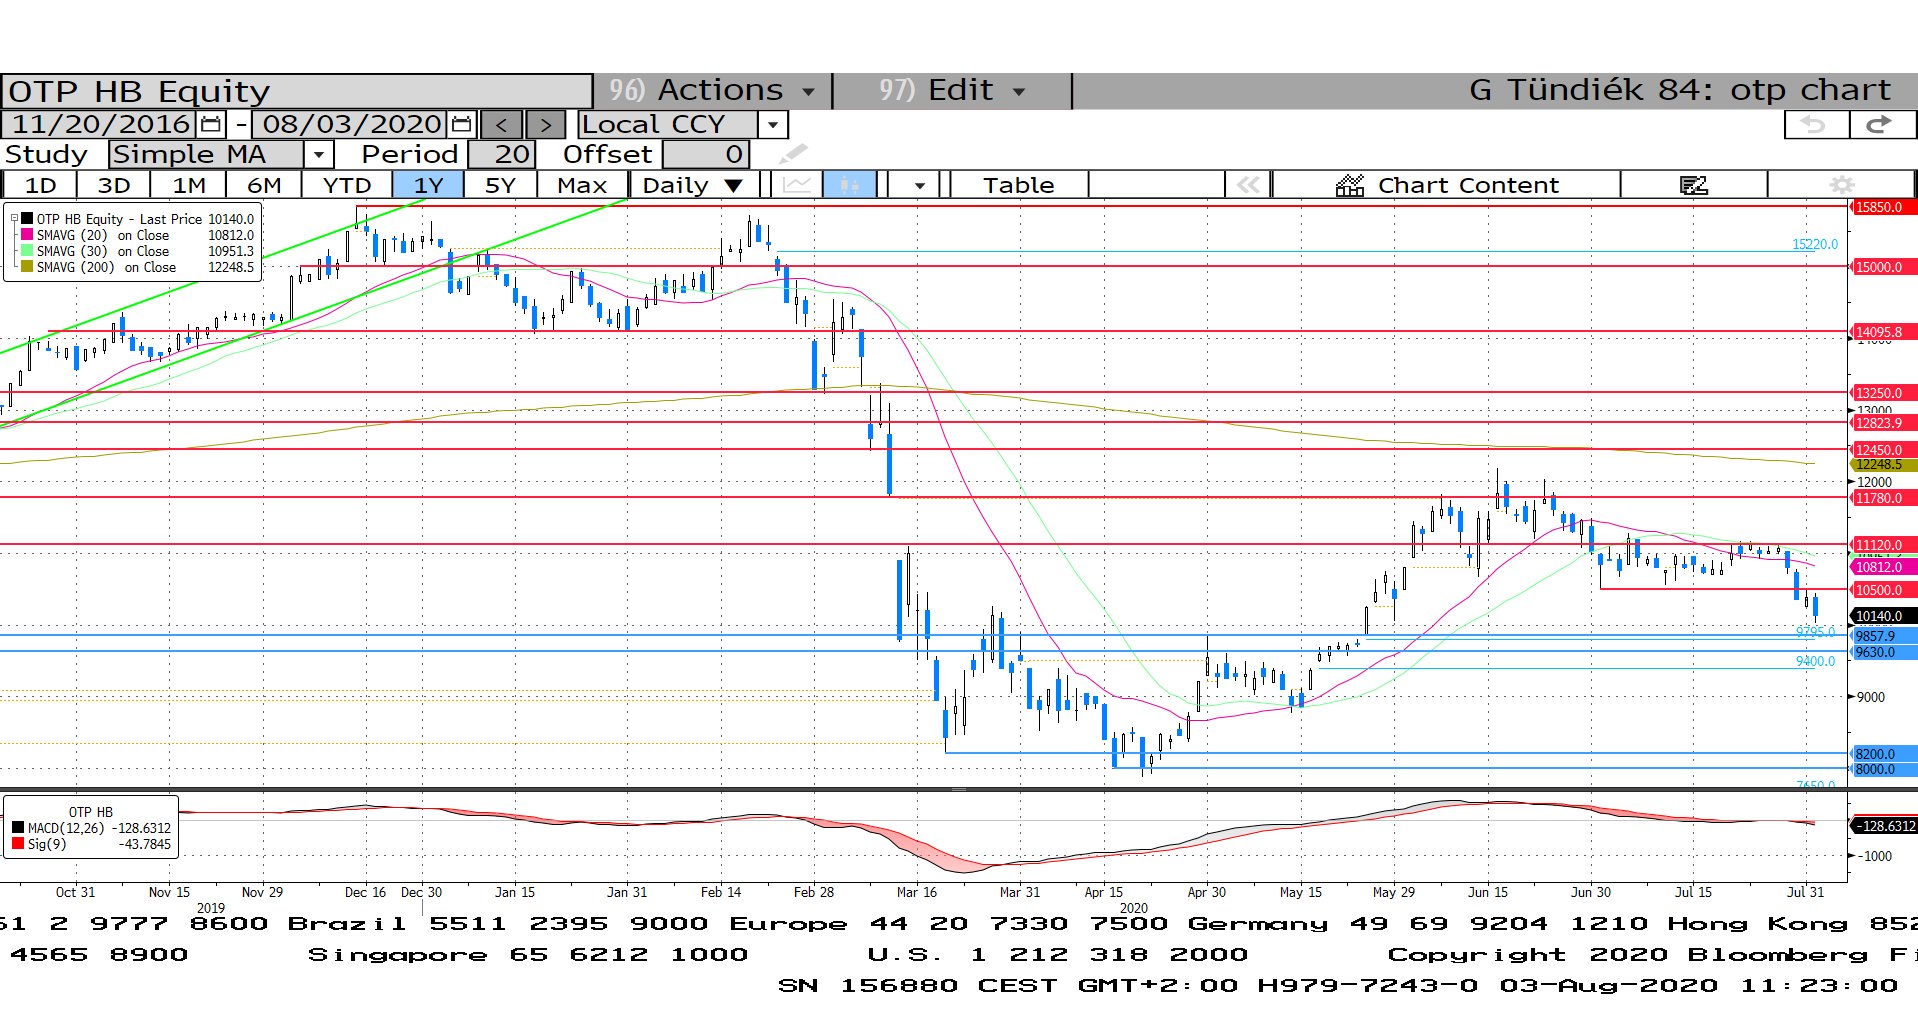Click the Chart Content button label
The width and height of the screenshot is (1918, 1025).
pyautogui.click(x=1468, y=185)
